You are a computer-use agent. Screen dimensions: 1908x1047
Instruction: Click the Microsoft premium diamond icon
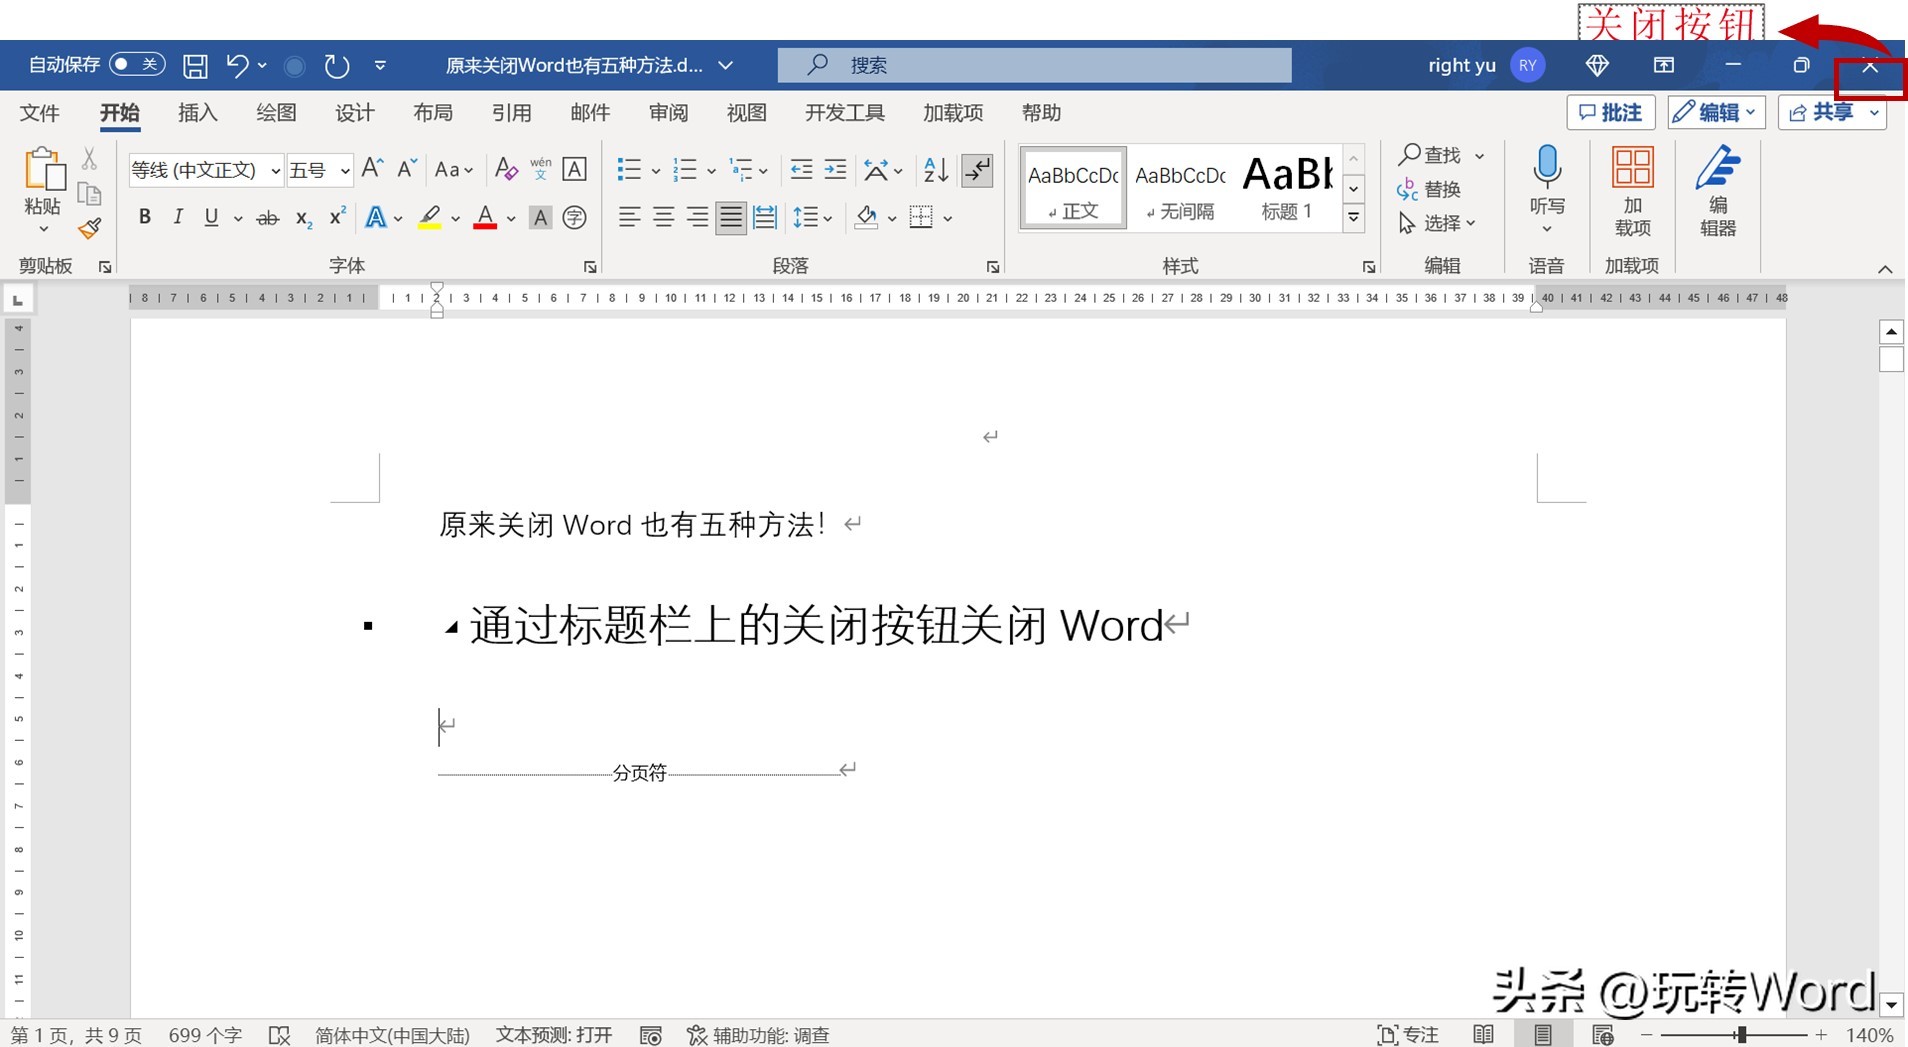click(x=1597, y=65)
